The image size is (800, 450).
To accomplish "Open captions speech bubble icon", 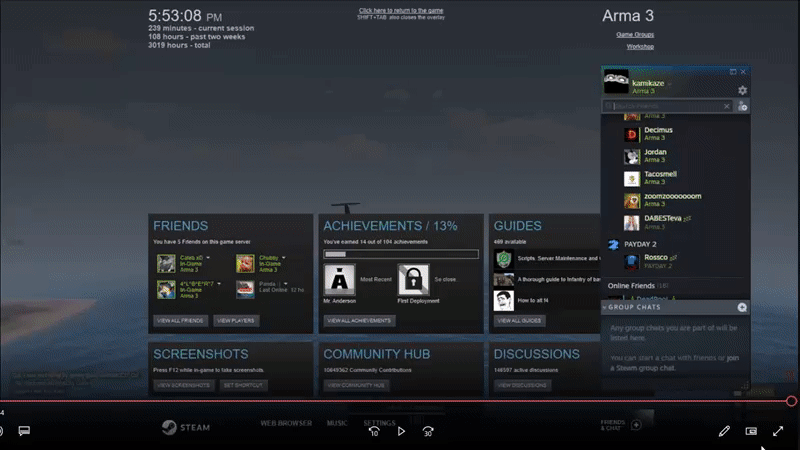I will point(24,431).
